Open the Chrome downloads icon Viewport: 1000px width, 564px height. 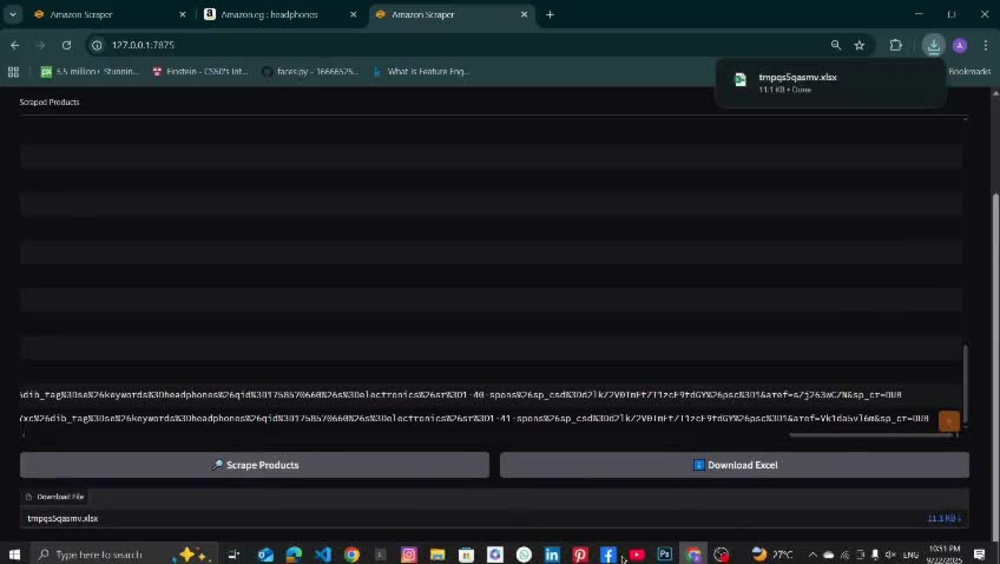point(934,45)
